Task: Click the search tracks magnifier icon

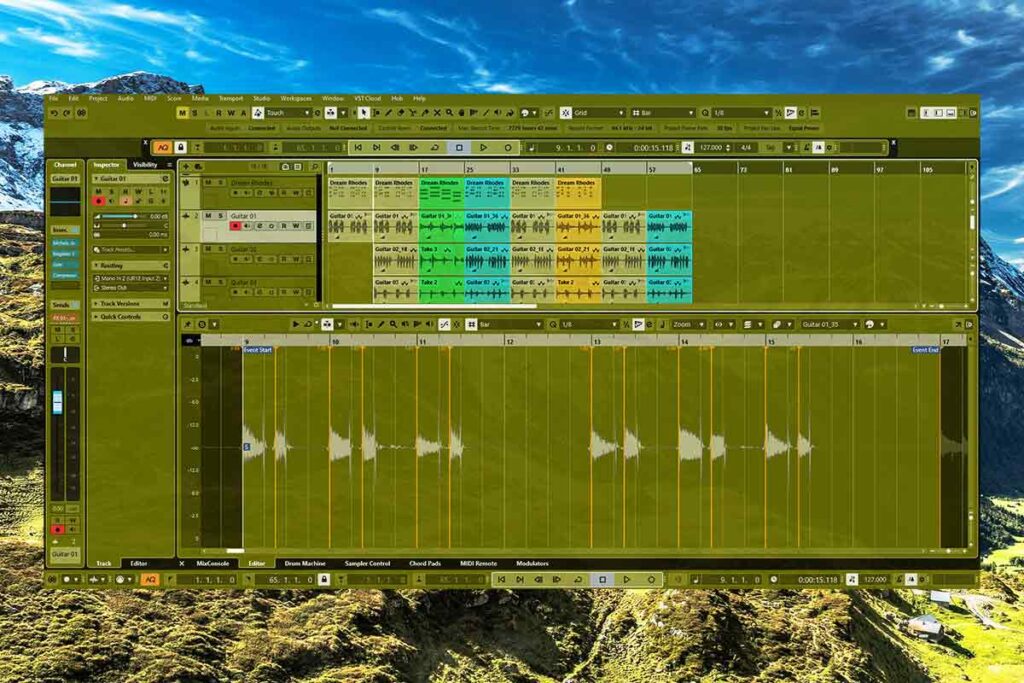Action: (x=314, y=167)
